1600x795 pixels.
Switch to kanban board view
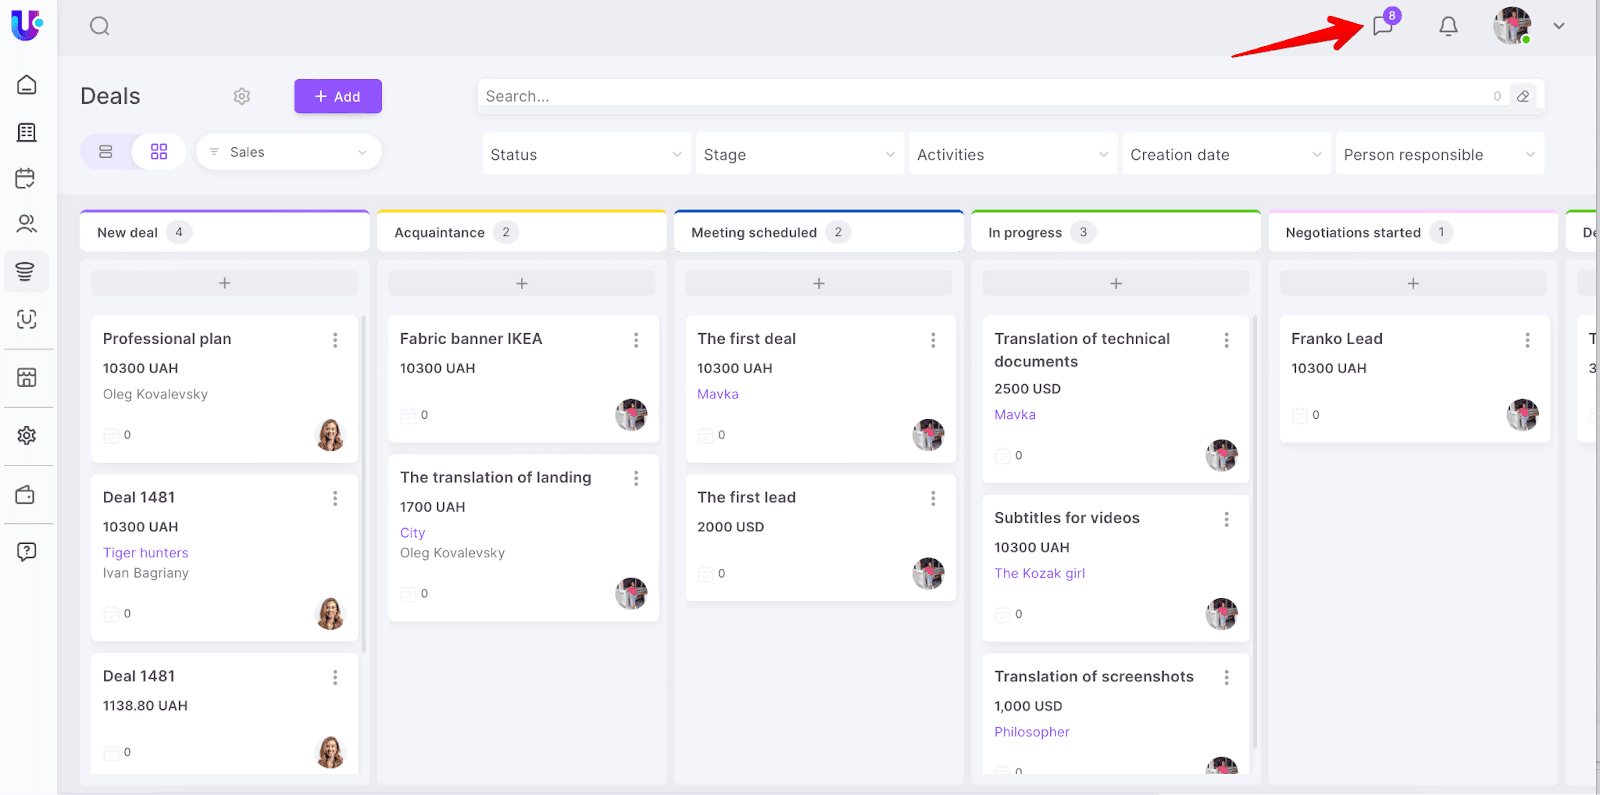pyautogui.click(x=159, y=152)
